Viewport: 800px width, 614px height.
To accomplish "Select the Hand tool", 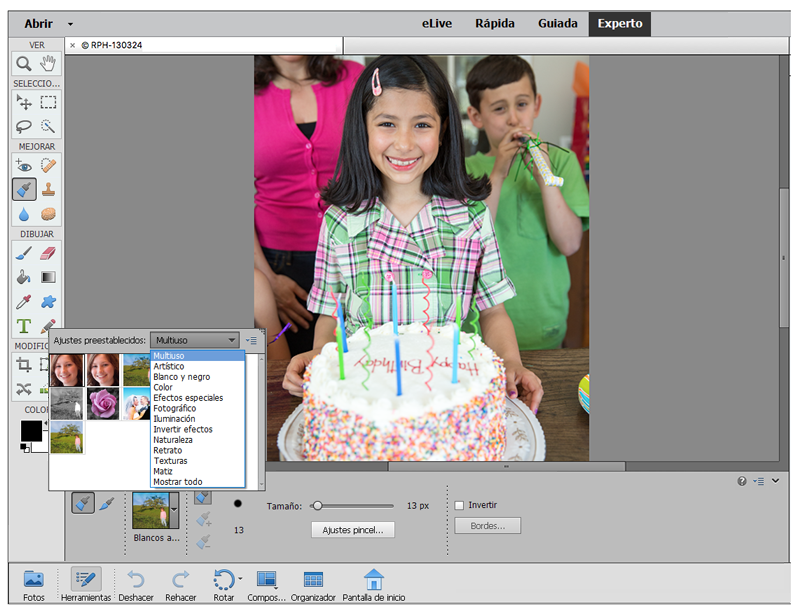I will pyautogui.click(x=48, y=65).
